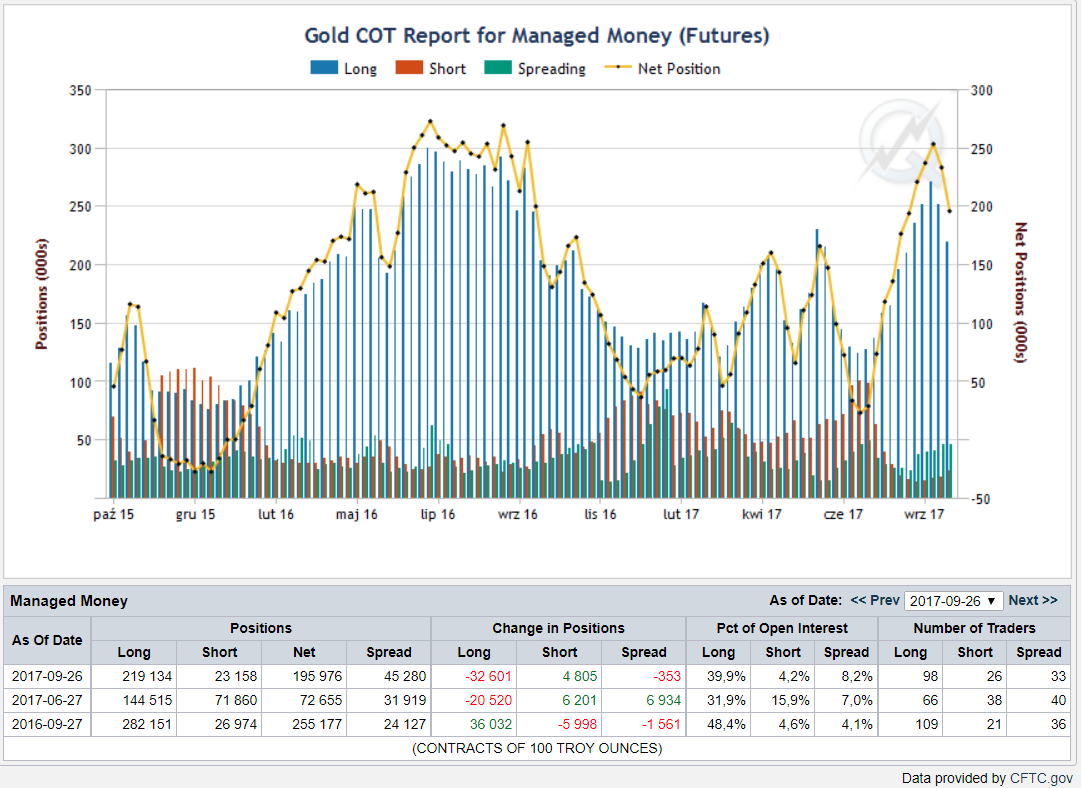The width and height of the screenshot is (1082, 788).
Task: Click the 2017-06-27 date row cell
Action: pos(47,700)
